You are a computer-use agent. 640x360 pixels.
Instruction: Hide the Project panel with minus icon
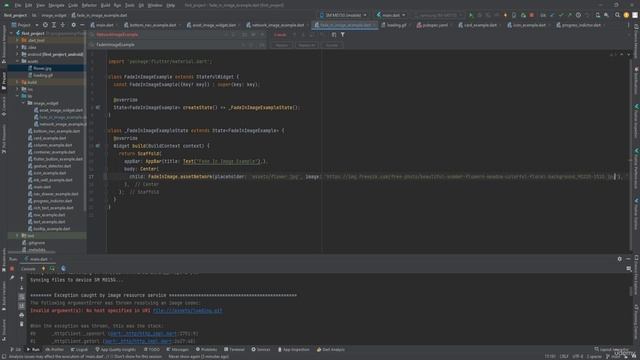point(82,25)
